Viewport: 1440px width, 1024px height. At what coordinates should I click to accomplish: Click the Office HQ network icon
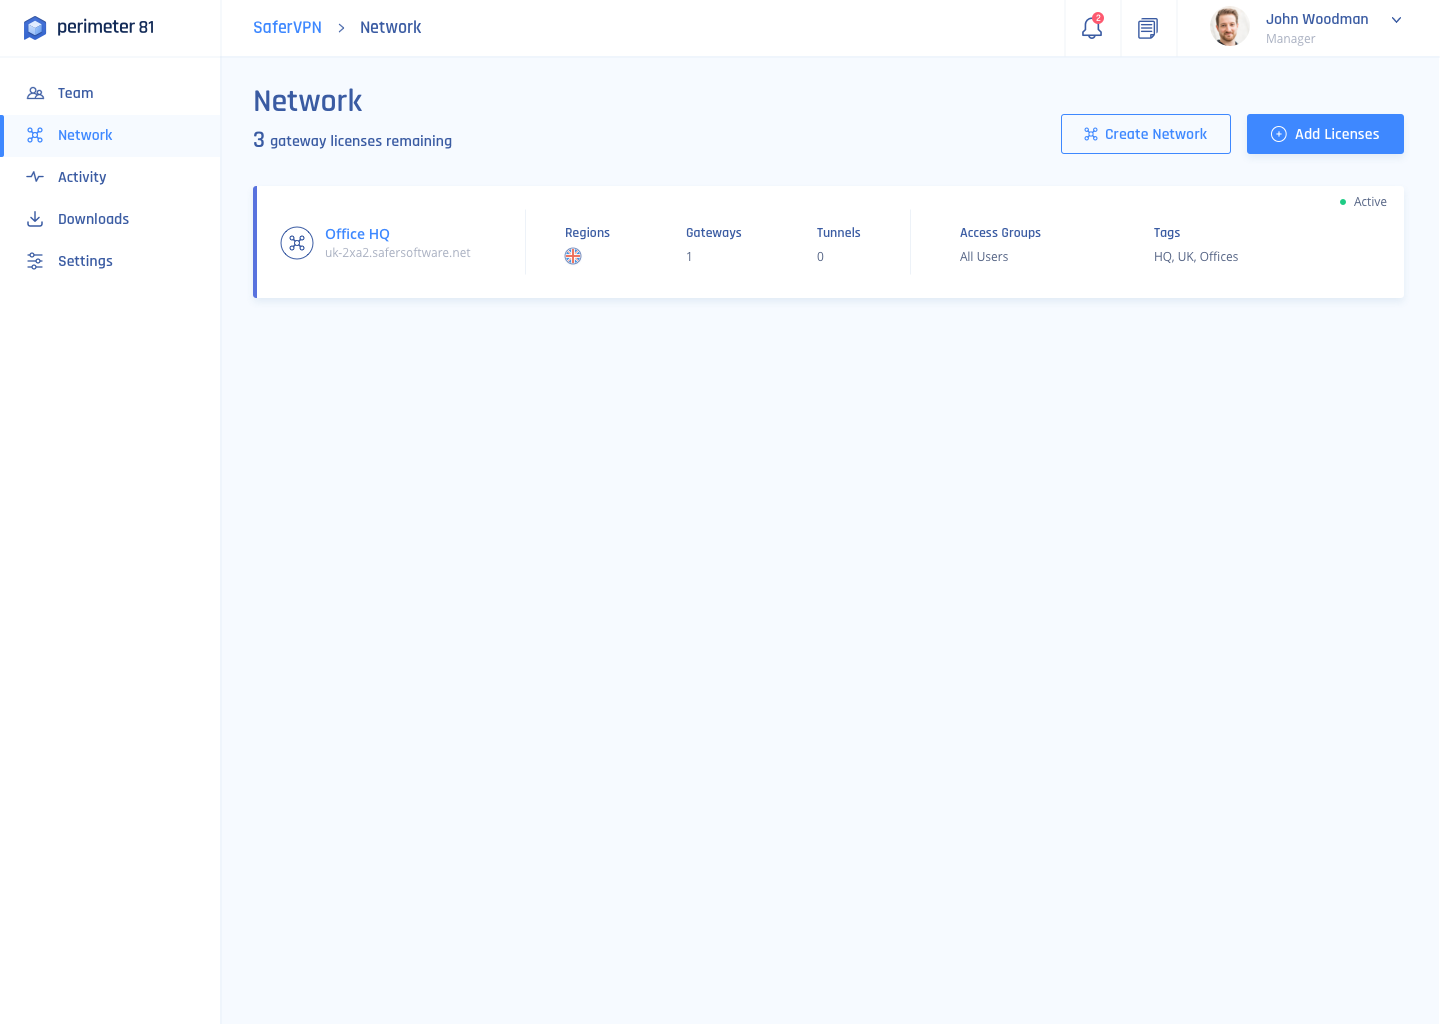pos(297,243)
